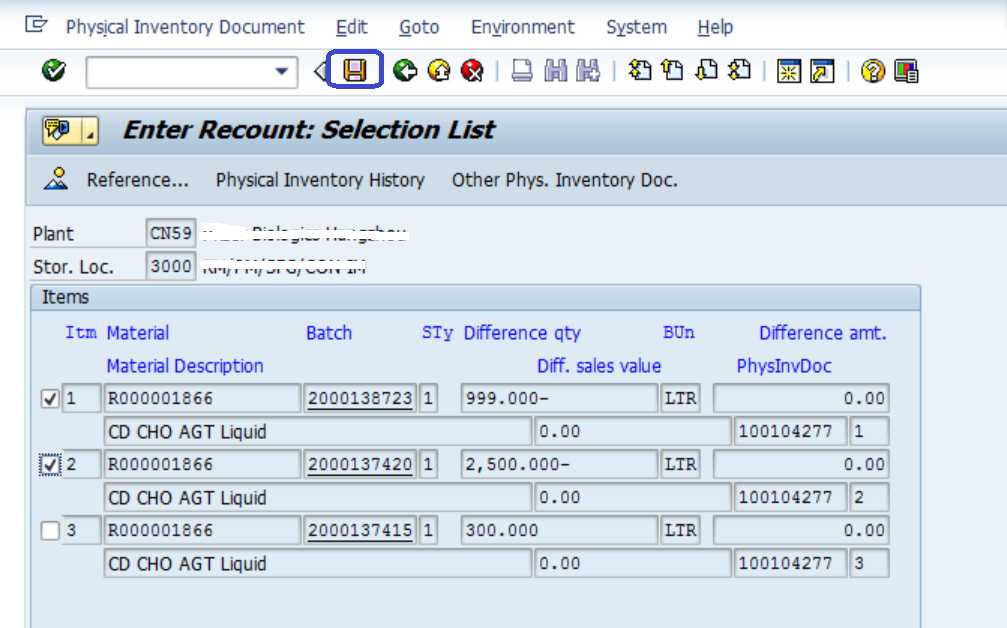Open the Help menu
Viewport: 1007px width, 628px height.
point(715,27)
